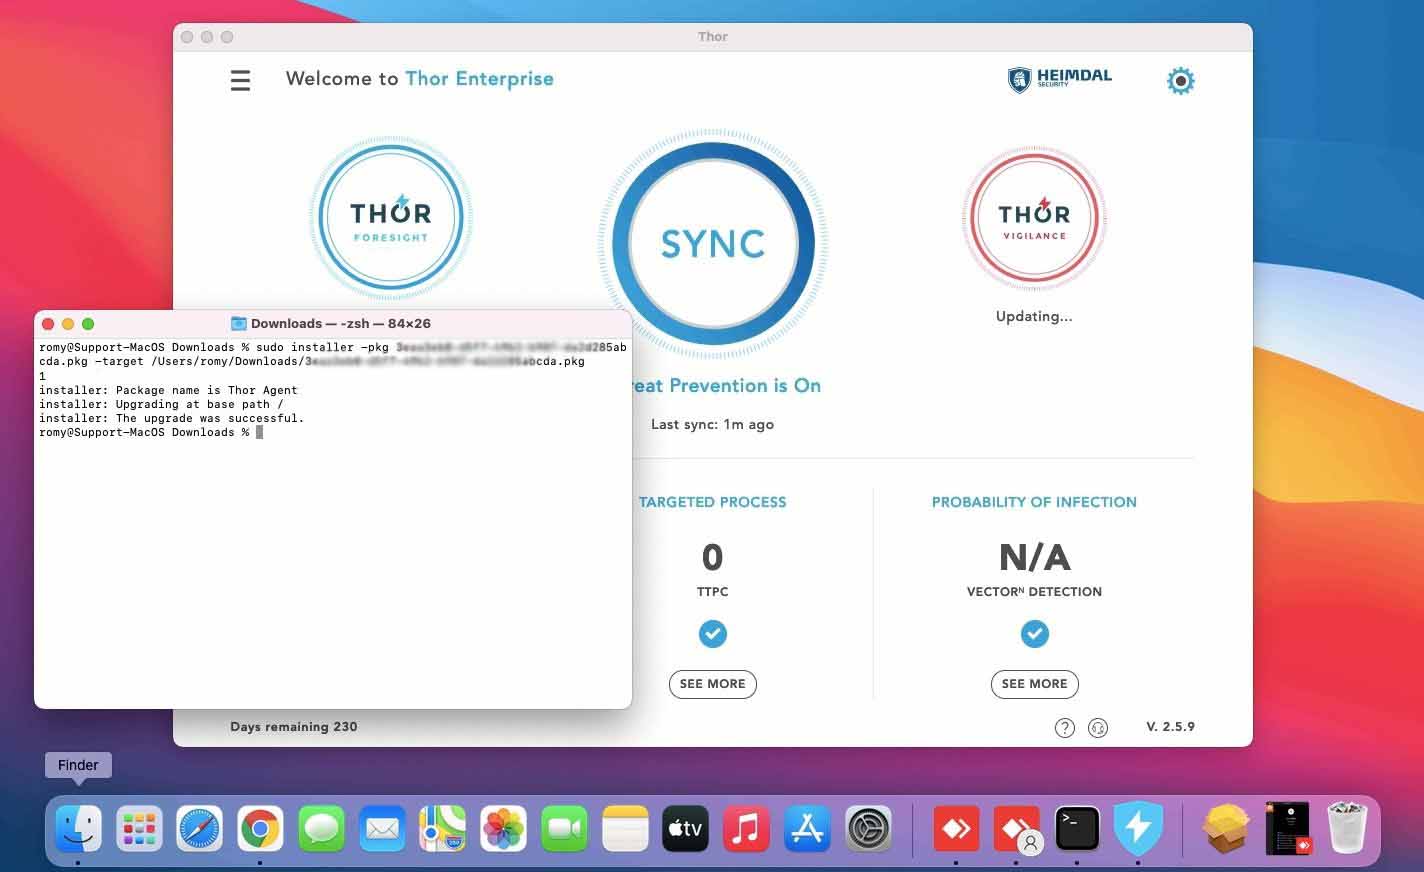Click SEE MORE under Probability of Infection
The width and height of the screenshot is (1424, 872).
point(1034,684)
